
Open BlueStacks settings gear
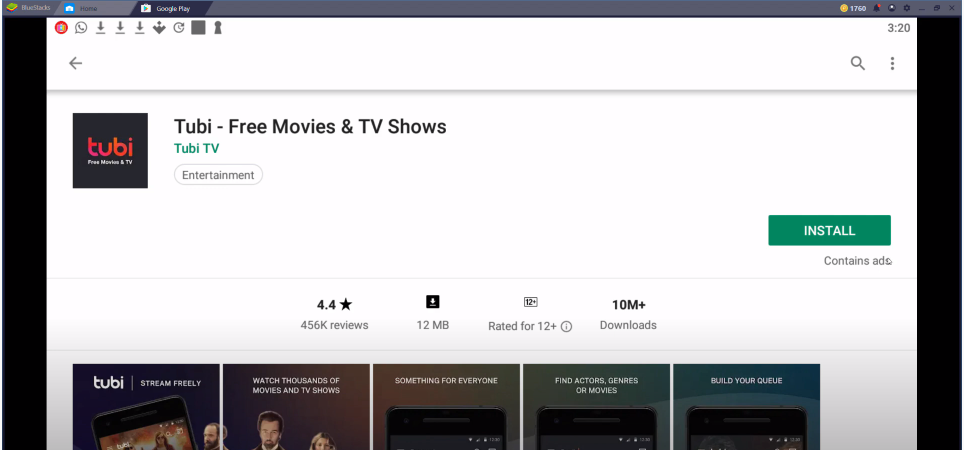coord(906,8)
